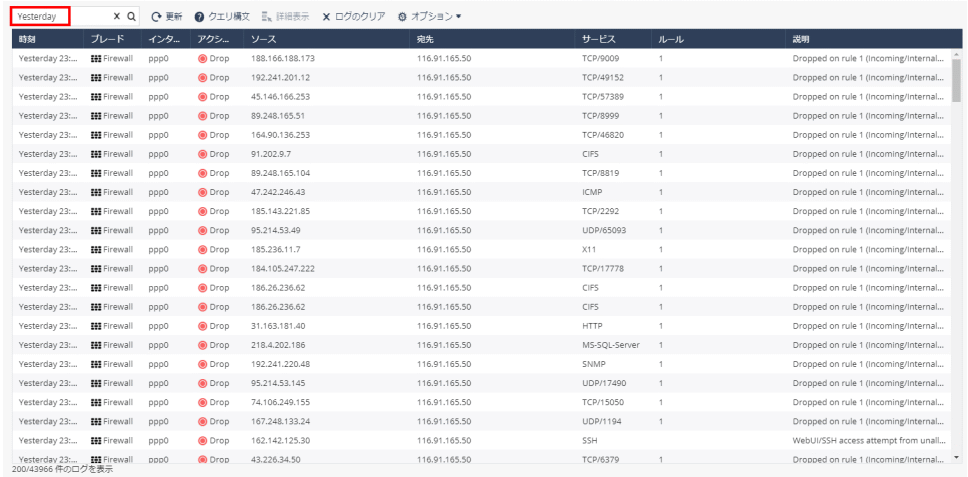968x477 pixels.
Task: Click the 詳細表示 details view button
Action: pyautogui.click(x=286, y=17)
